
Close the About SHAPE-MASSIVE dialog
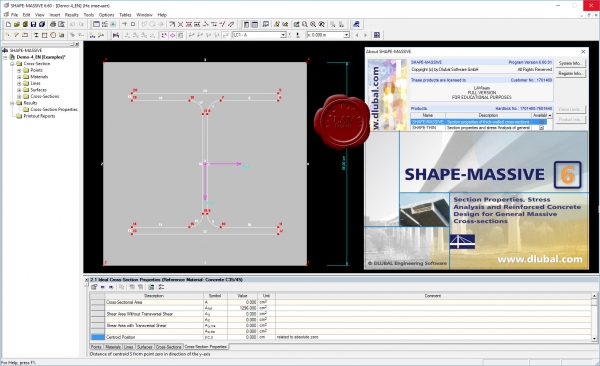click(x=583, y=51)
